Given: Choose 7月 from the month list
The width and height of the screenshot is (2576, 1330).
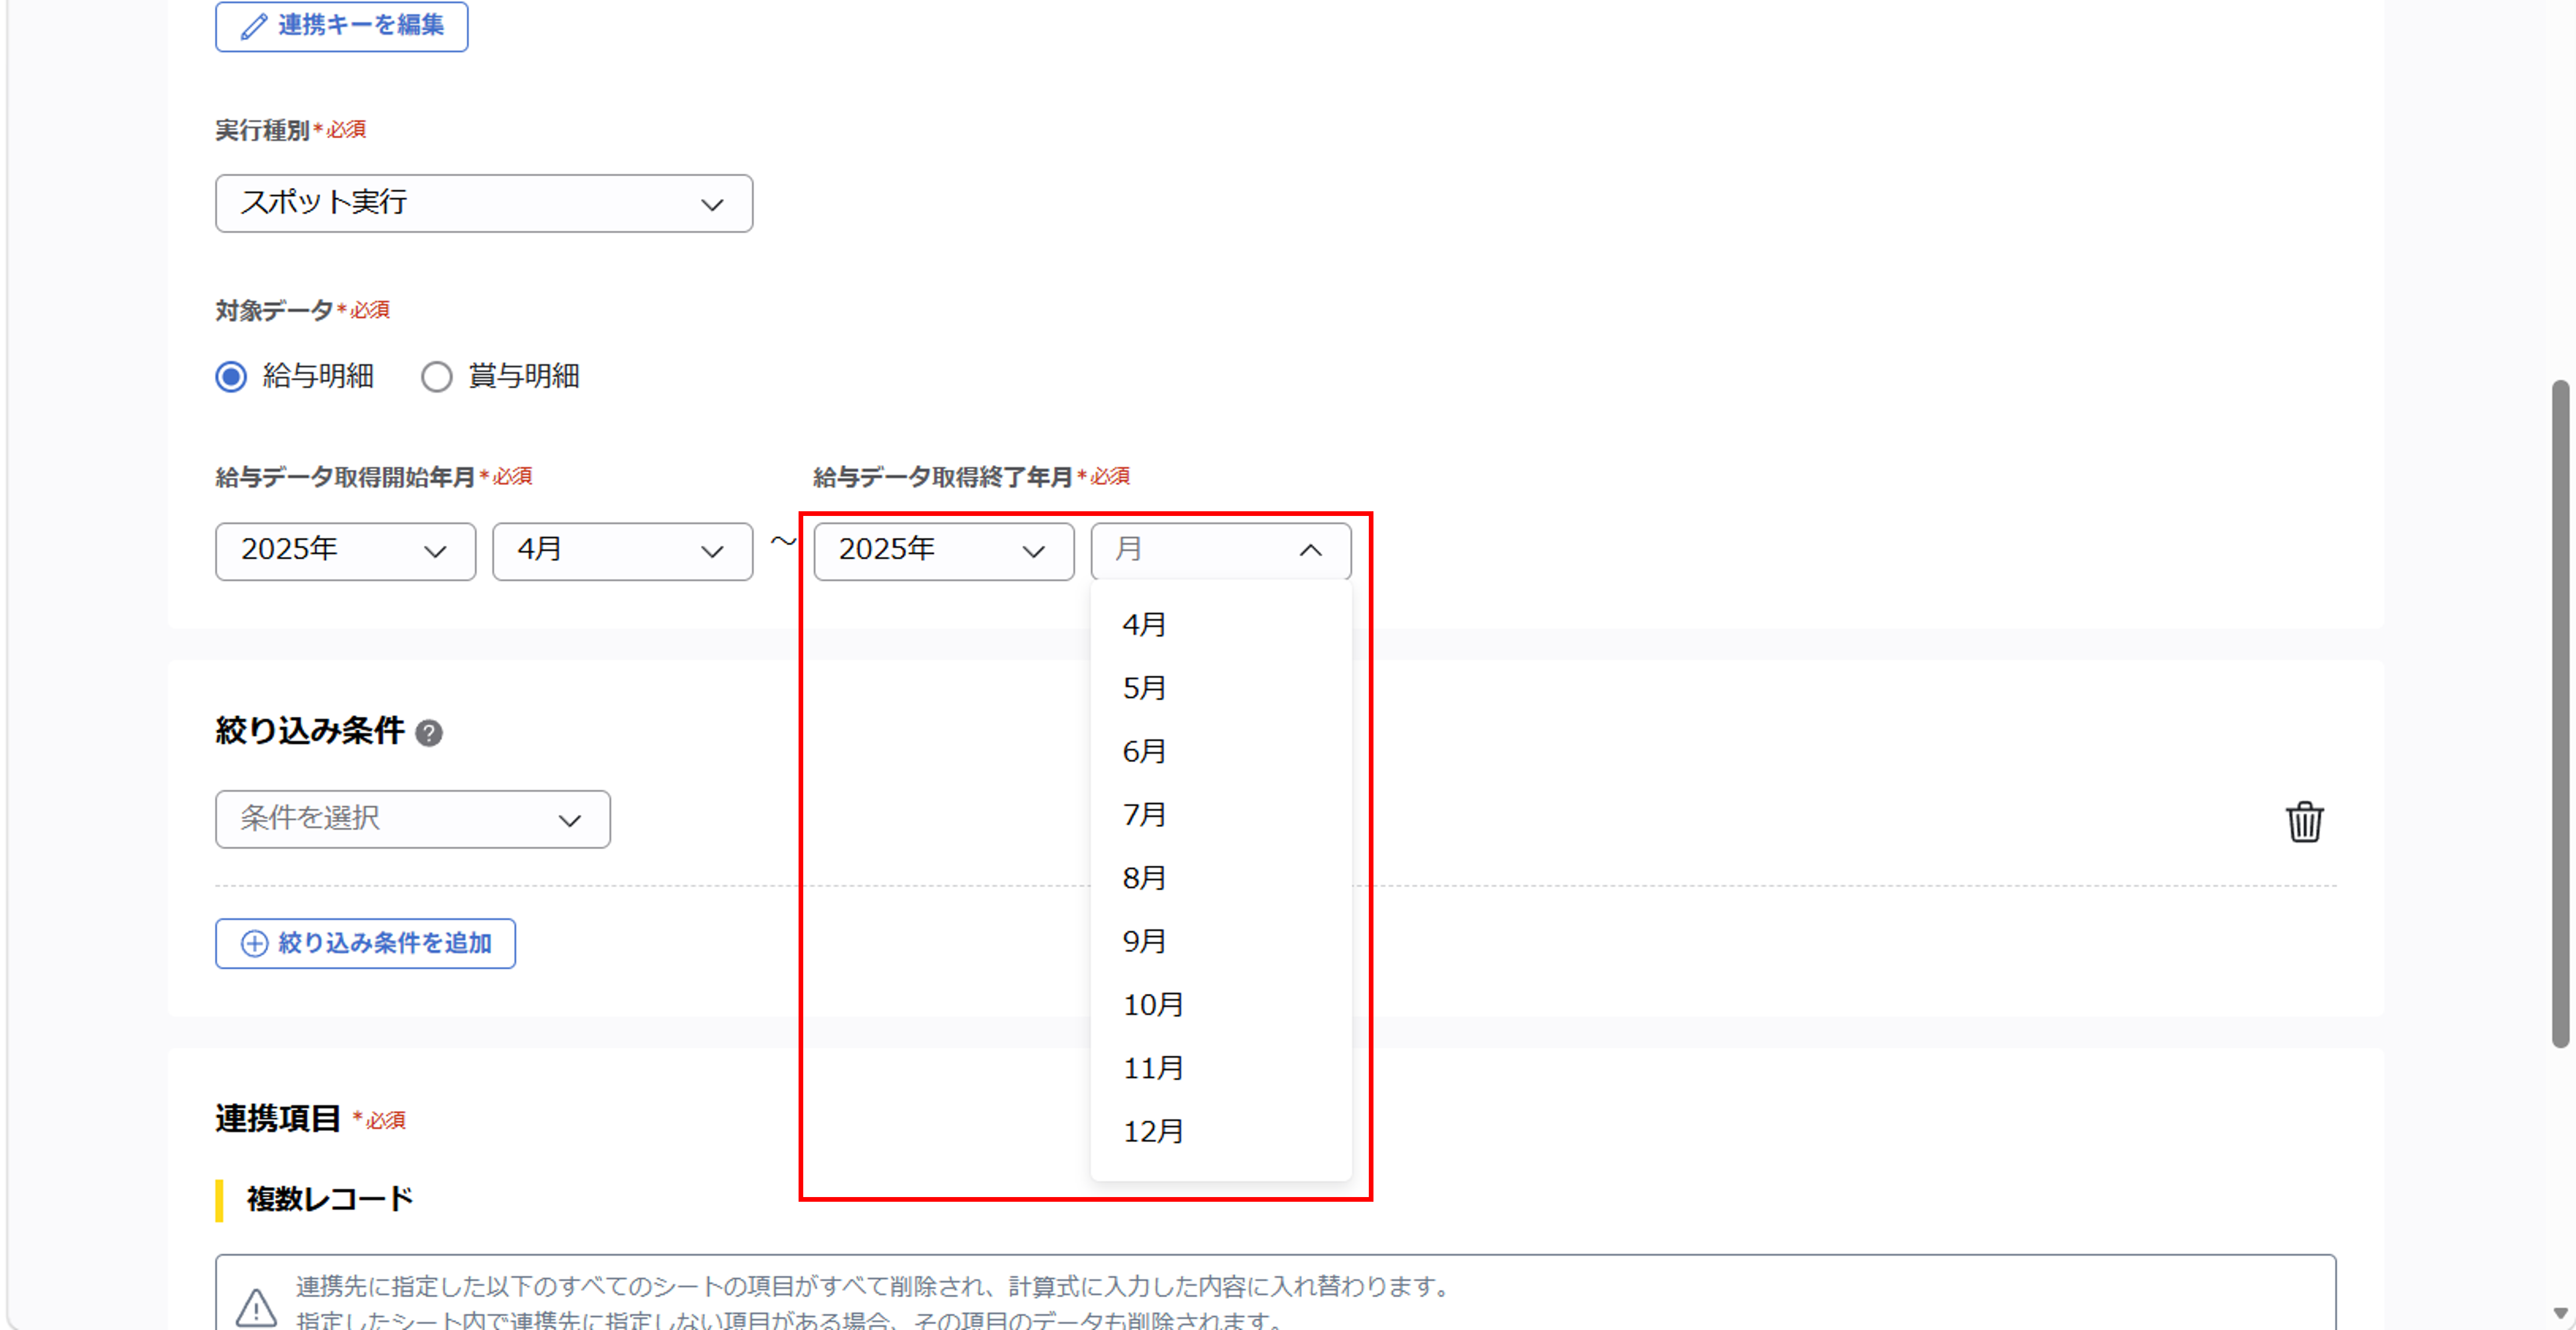Looking at the screenshot, I should pyautogui.click(x=1220, y=815).
